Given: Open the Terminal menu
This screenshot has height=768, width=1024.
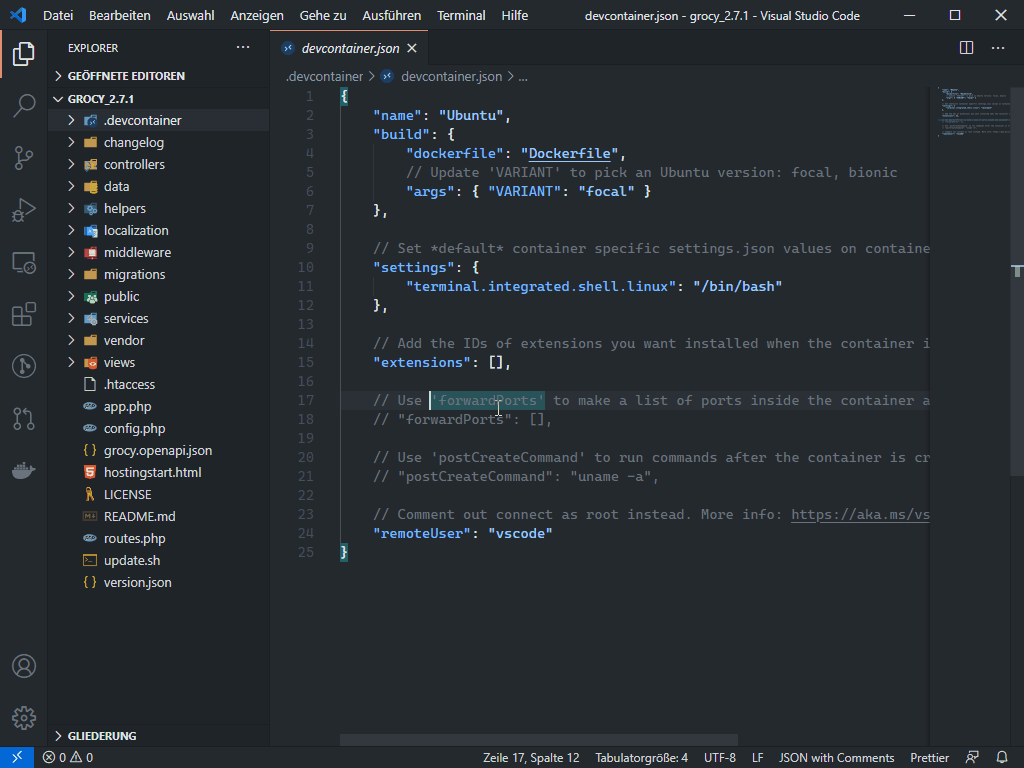Looking at the screenshot, I should click(461, 16).
